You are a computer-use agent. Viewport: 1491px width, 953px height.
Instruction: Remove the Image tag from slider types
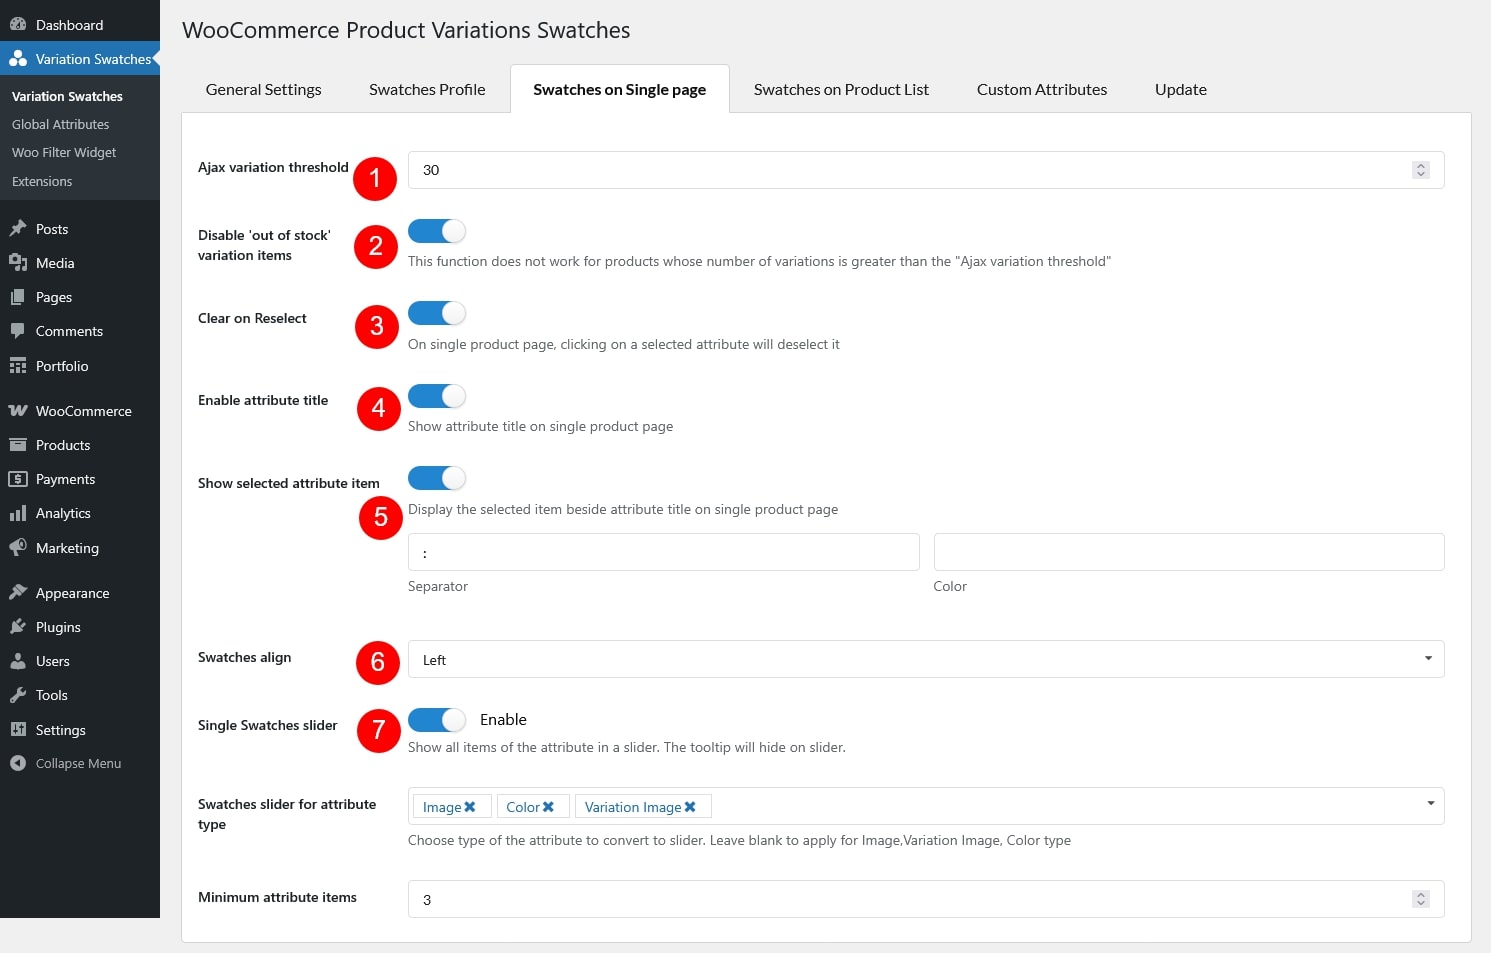[x=470, y=807]
